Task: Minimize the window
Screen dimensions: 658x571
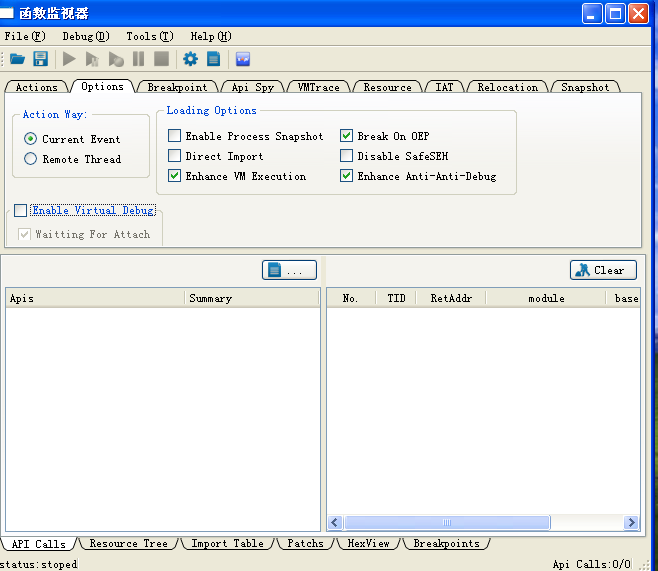Action: coord(592,13)
